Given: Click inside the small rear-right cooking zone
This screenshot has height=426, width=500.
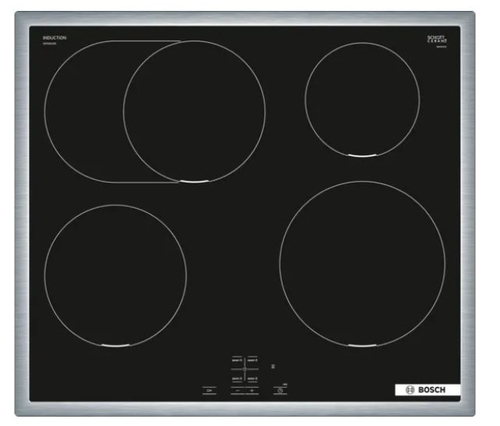Looking at the screenshot, I should [362, 99].
